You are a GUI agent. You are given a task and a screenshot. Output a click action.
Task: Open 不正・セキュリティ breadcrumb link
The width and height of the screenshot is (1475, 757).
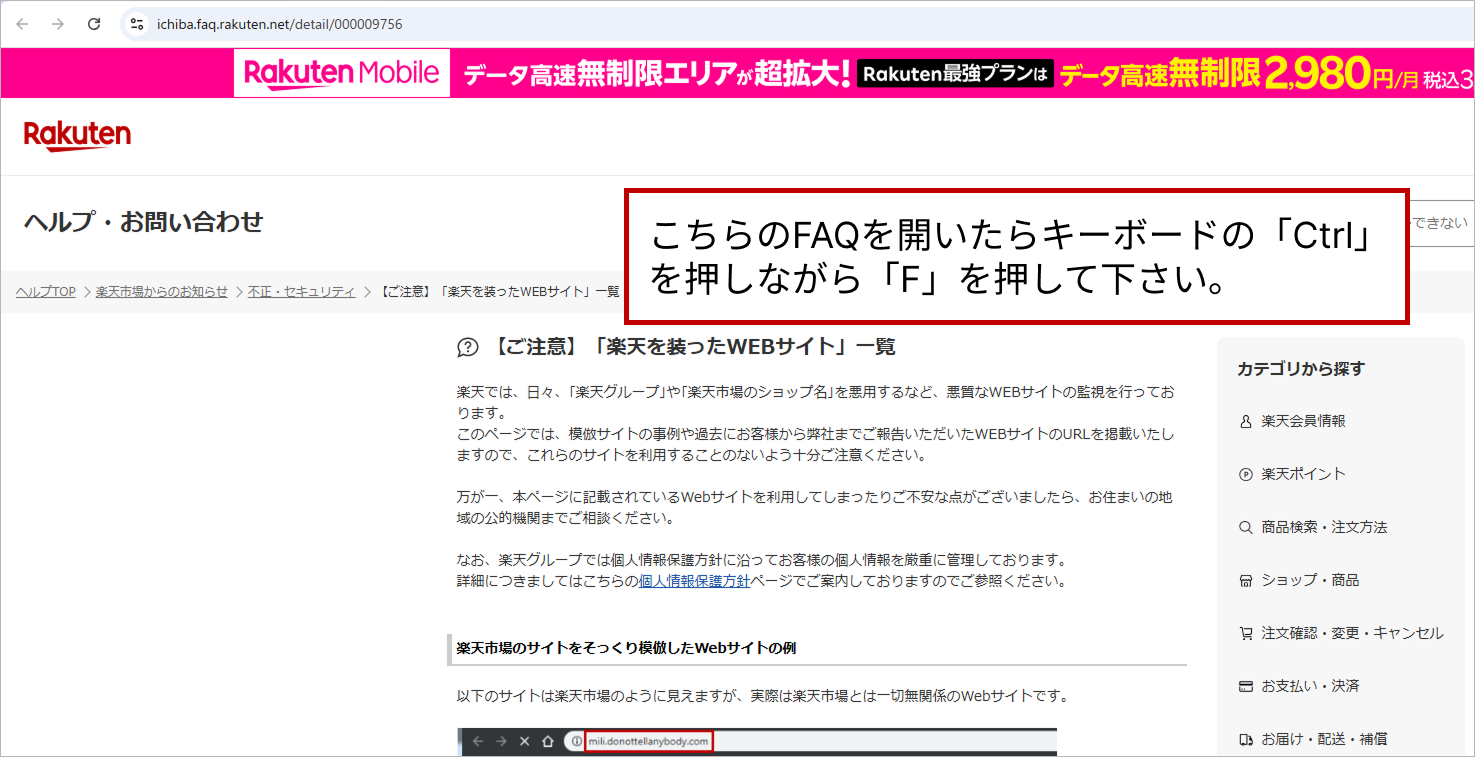[301, 292]
